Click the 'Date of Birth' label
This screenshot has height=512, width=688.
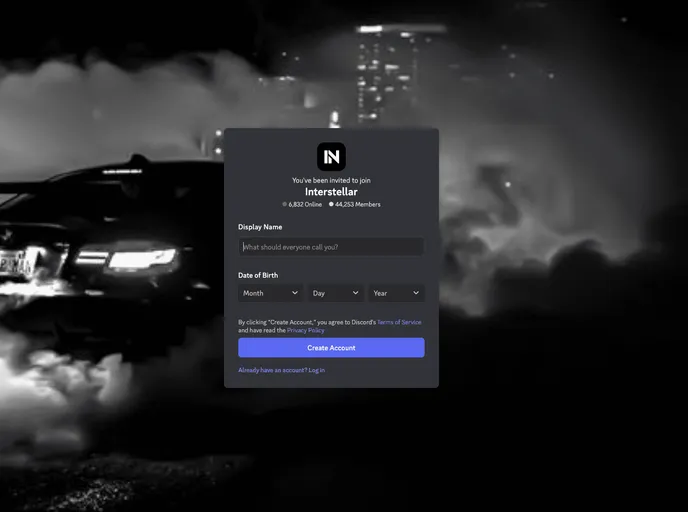click(258, 275)
